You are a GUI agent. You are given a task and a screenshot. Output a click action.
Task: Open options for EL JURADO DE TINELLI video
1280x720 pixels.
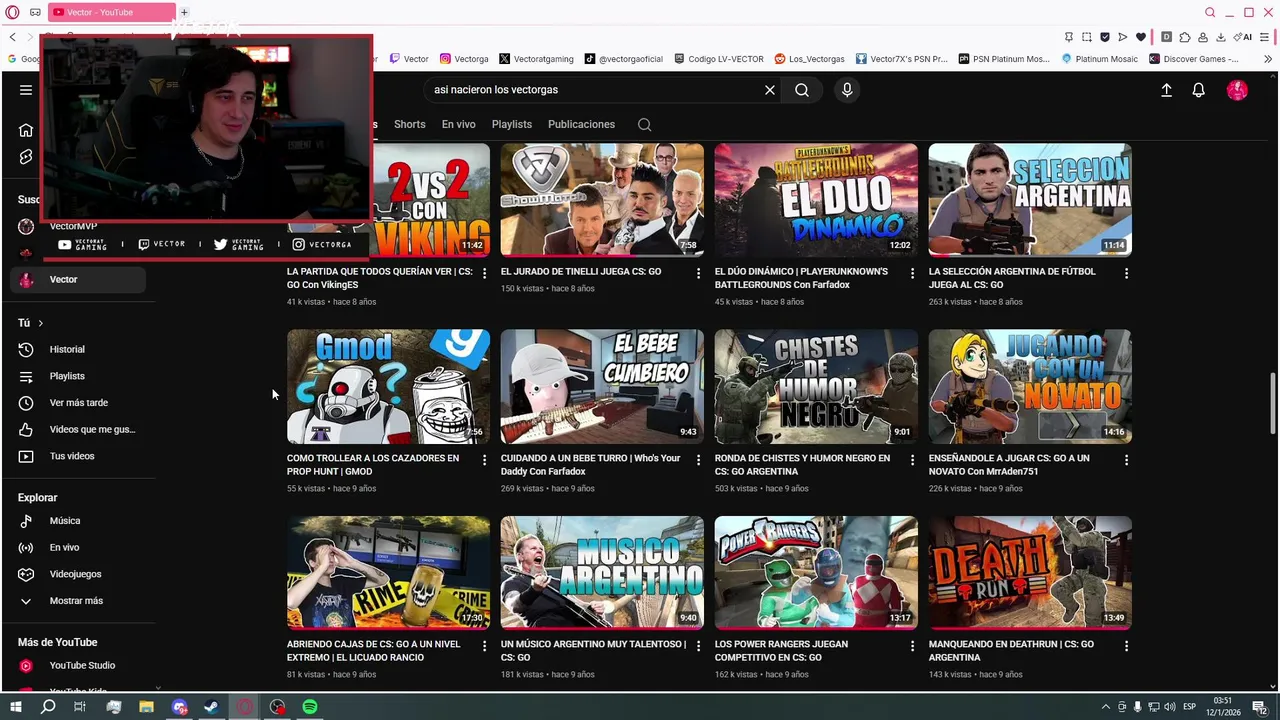click(x=699, y=273)
